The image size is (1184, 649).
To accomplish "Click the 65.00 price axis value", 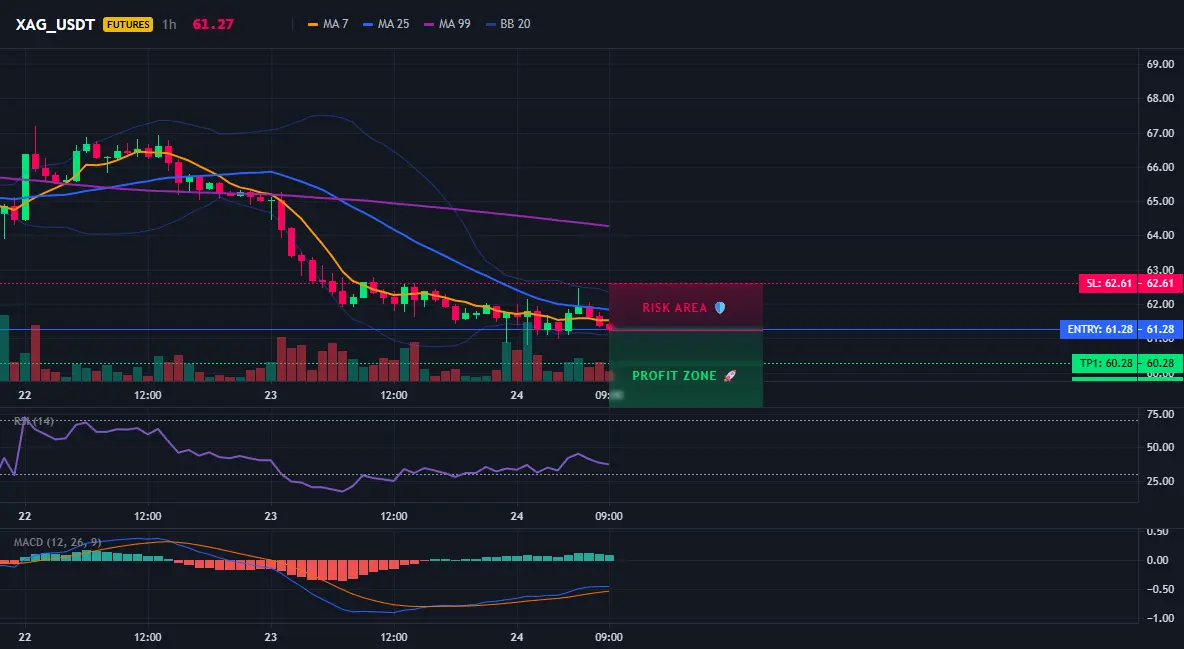I will point(1160,201).
